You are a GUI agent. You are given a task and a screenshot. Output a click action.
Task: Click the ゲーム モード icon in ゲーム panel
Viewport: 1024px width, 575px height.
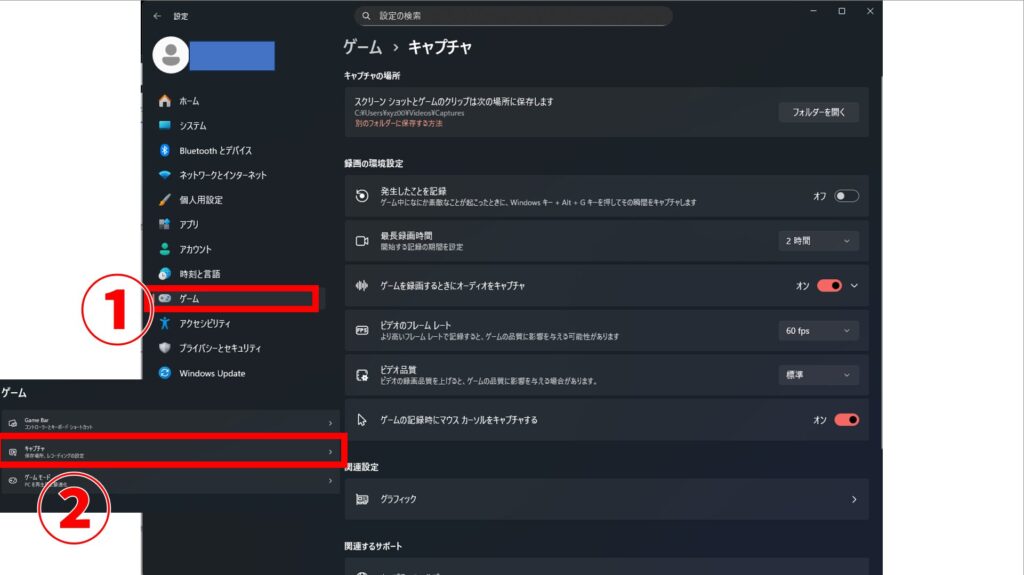[x=12, y=481]
